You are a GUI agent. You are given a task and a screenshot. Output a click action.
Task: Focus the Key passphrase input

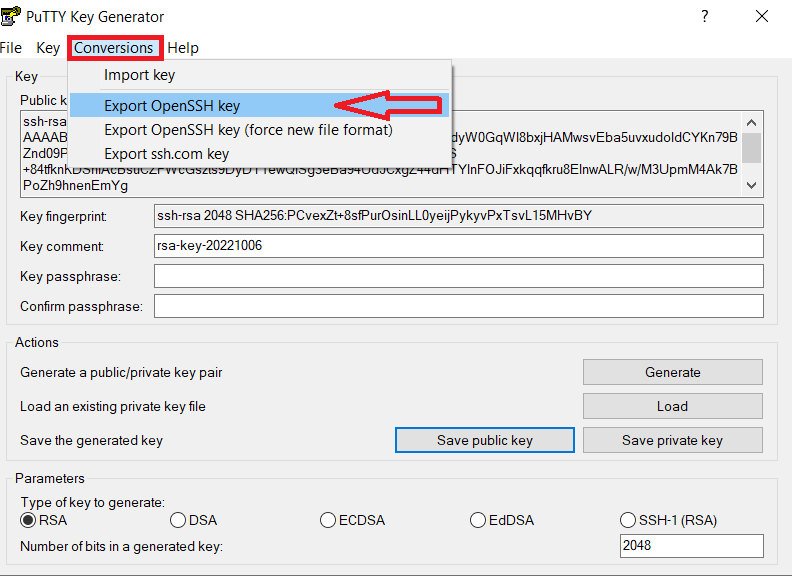459,276
